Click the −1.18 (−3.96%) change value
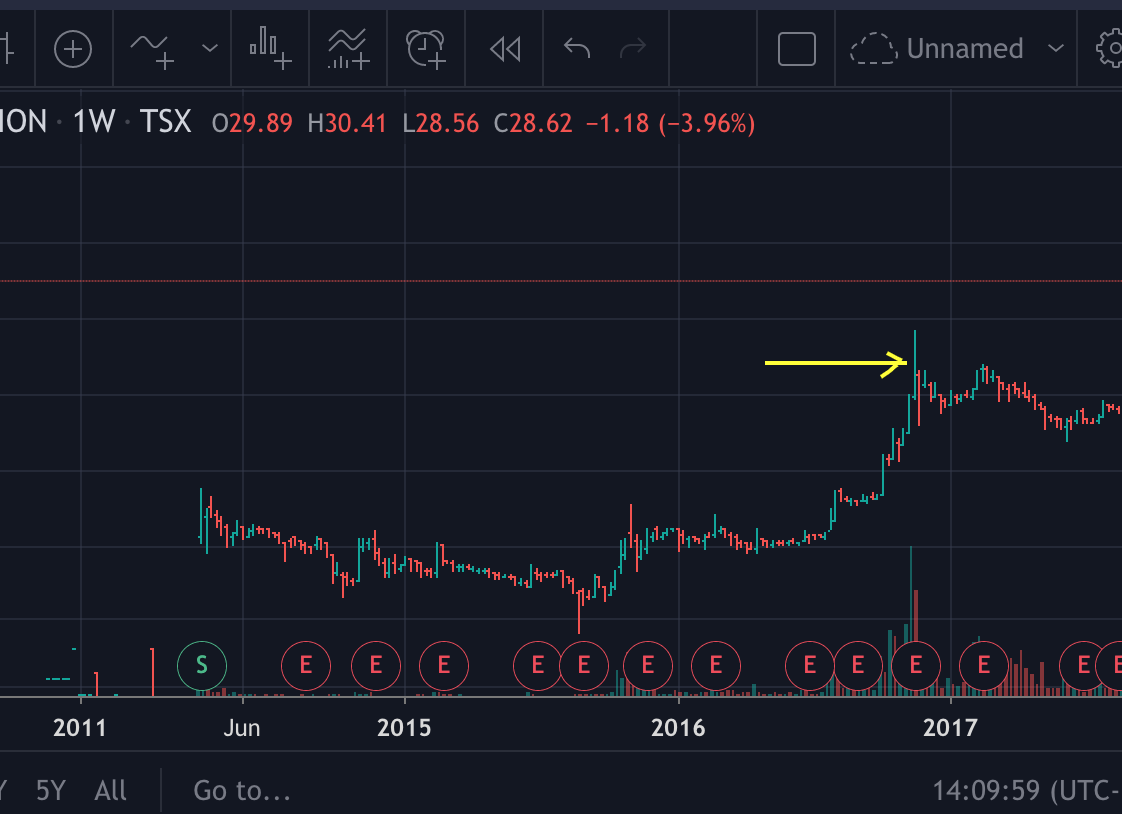The width and height of the screenshot is (1122, 814). (x=670, y=123)
